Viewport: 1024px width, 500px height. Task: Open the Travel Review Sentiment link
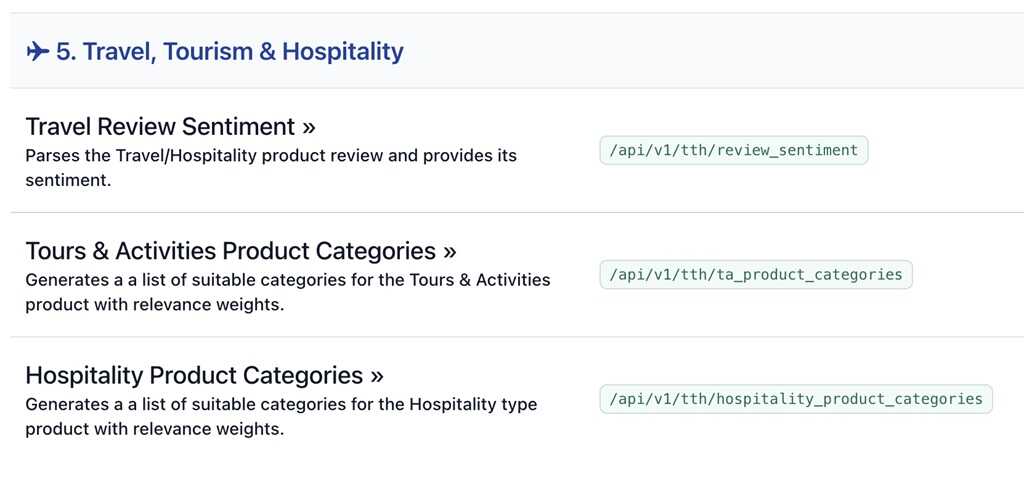pyautogui.click(x=160, y=127)
